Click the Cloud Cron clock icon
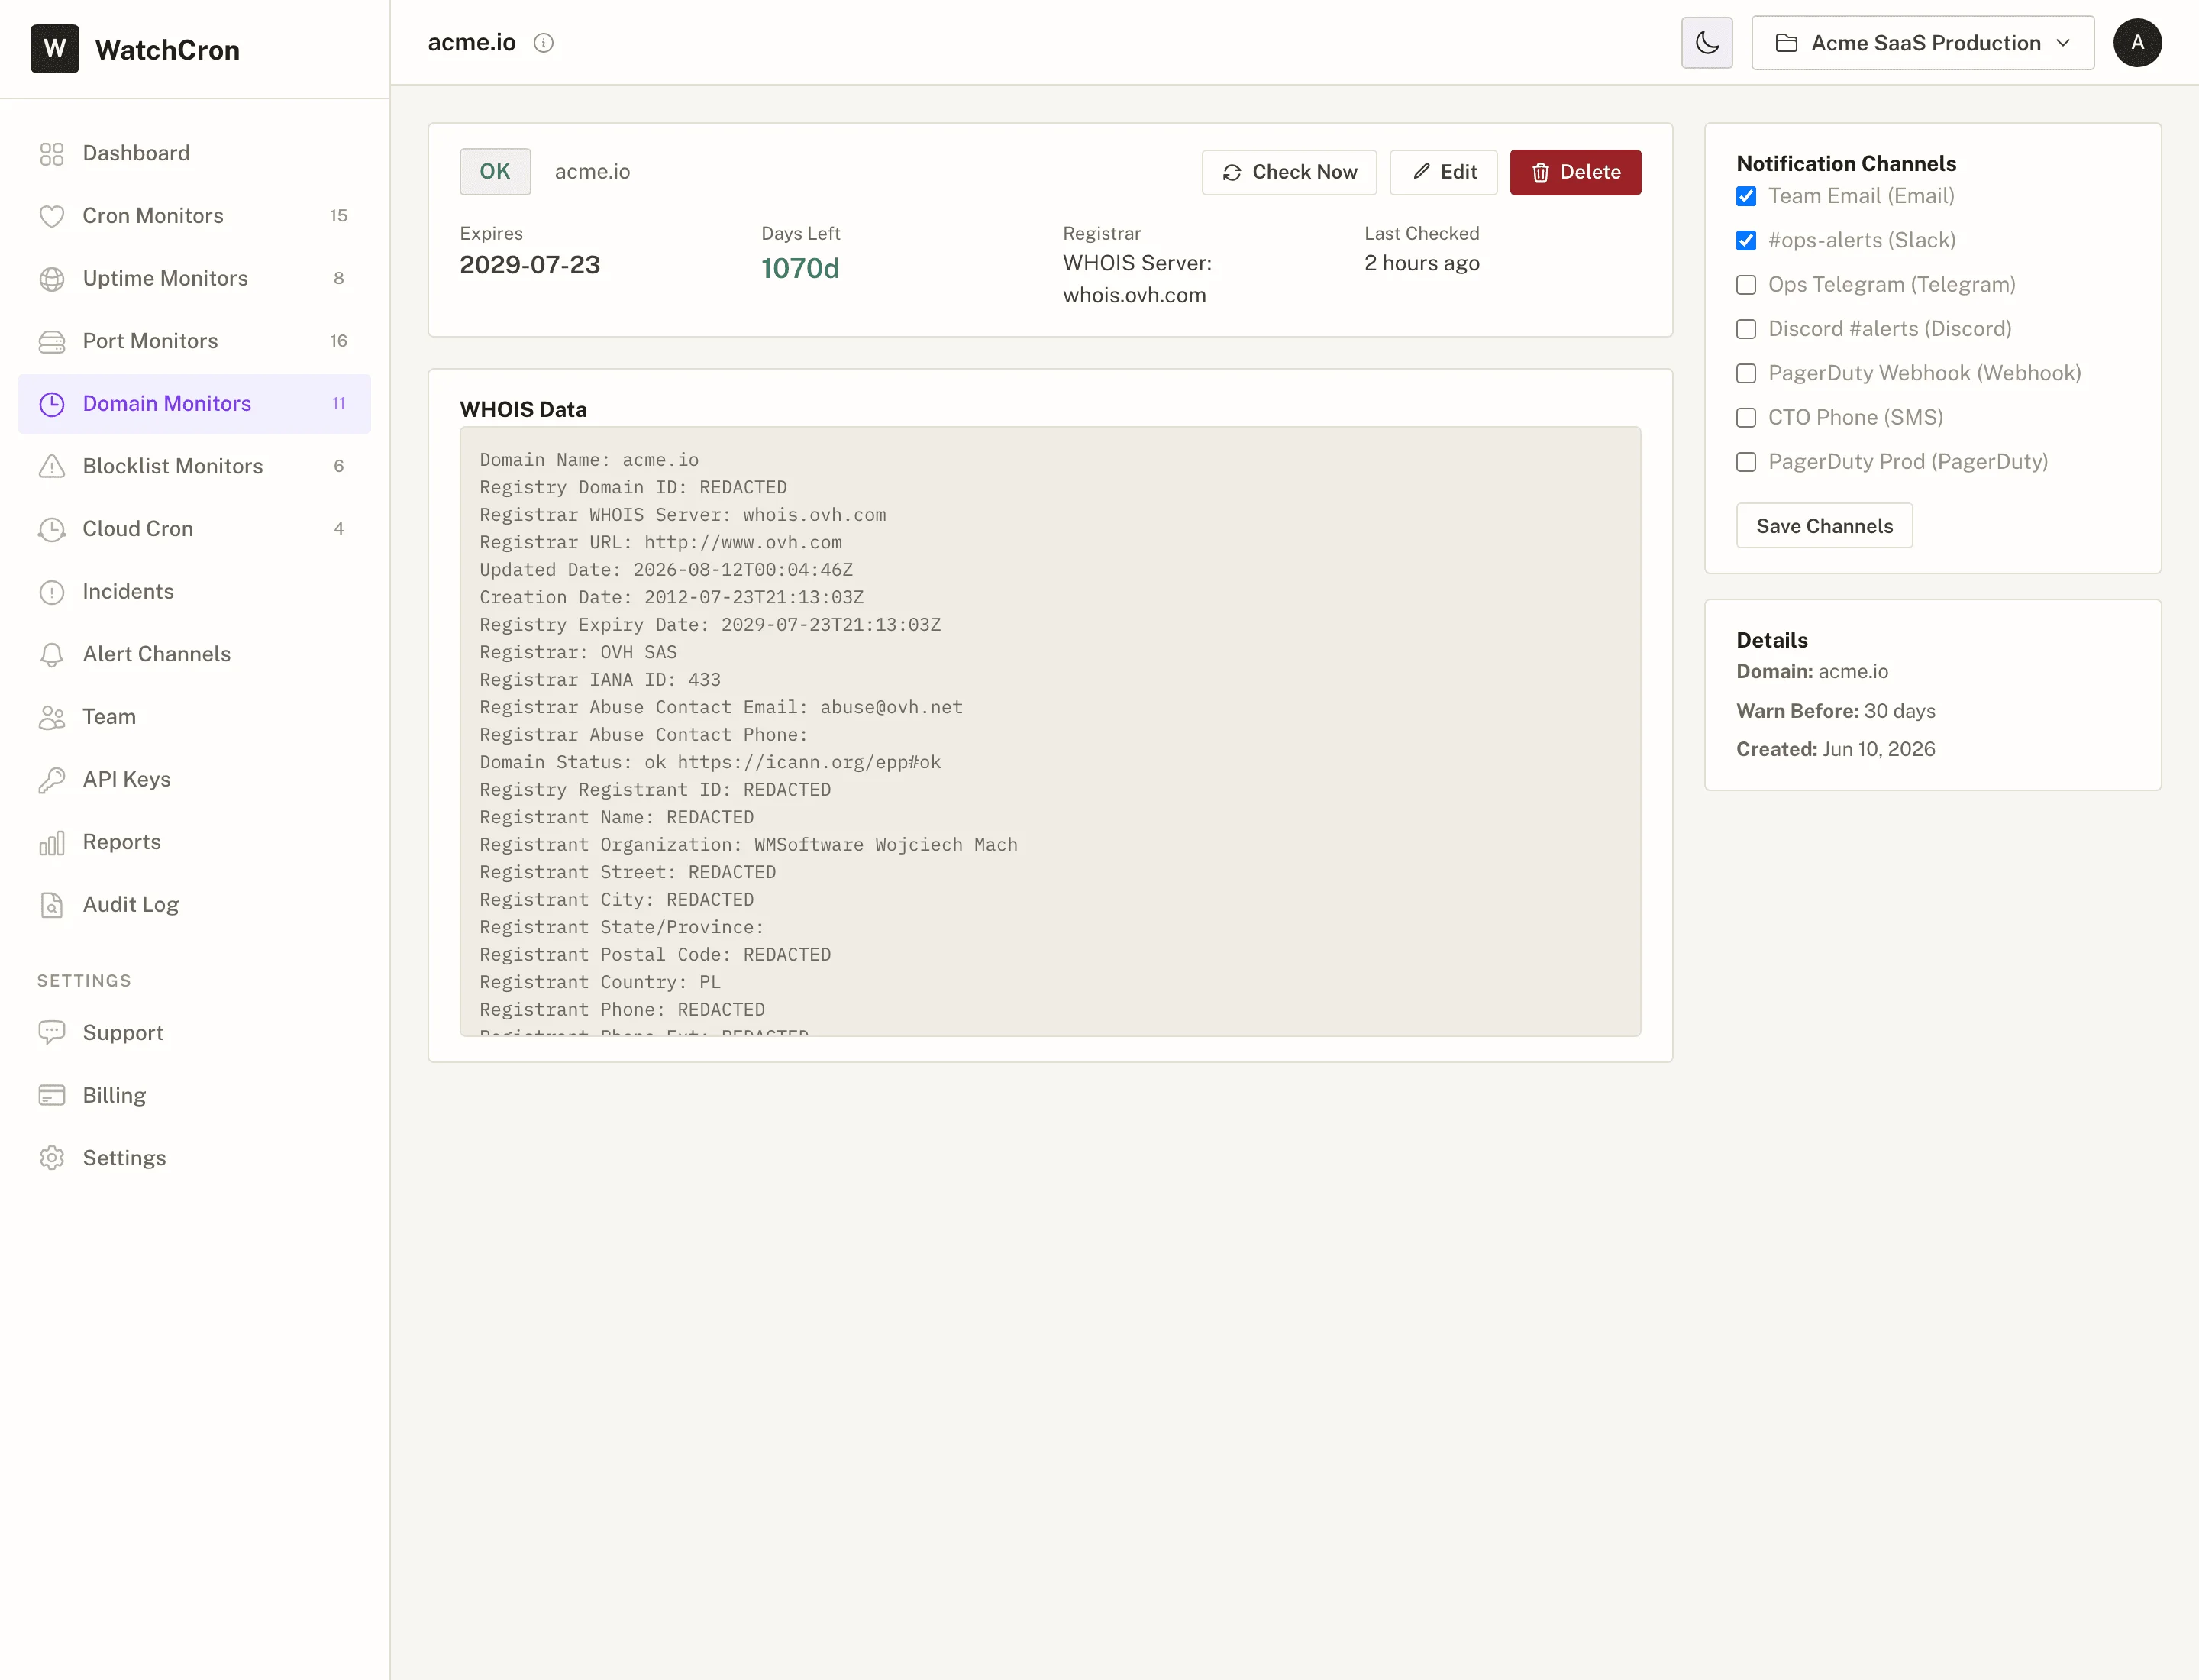Screen dimensions: 2199x1680 tap(52, 529)
